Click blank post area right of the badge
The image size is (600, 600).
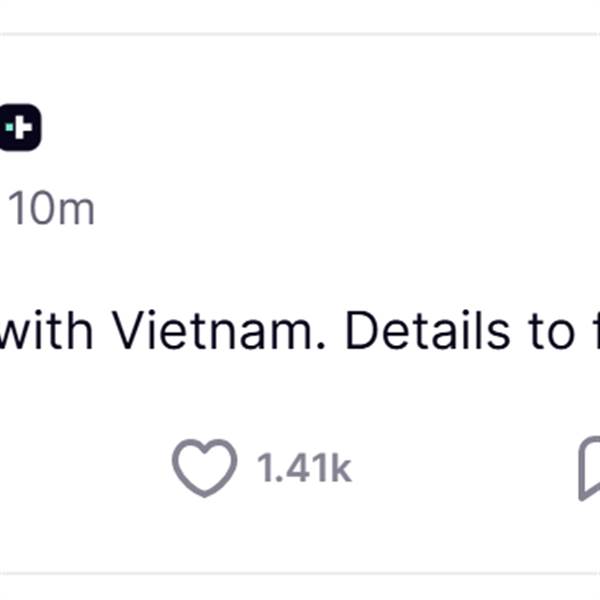306,127
